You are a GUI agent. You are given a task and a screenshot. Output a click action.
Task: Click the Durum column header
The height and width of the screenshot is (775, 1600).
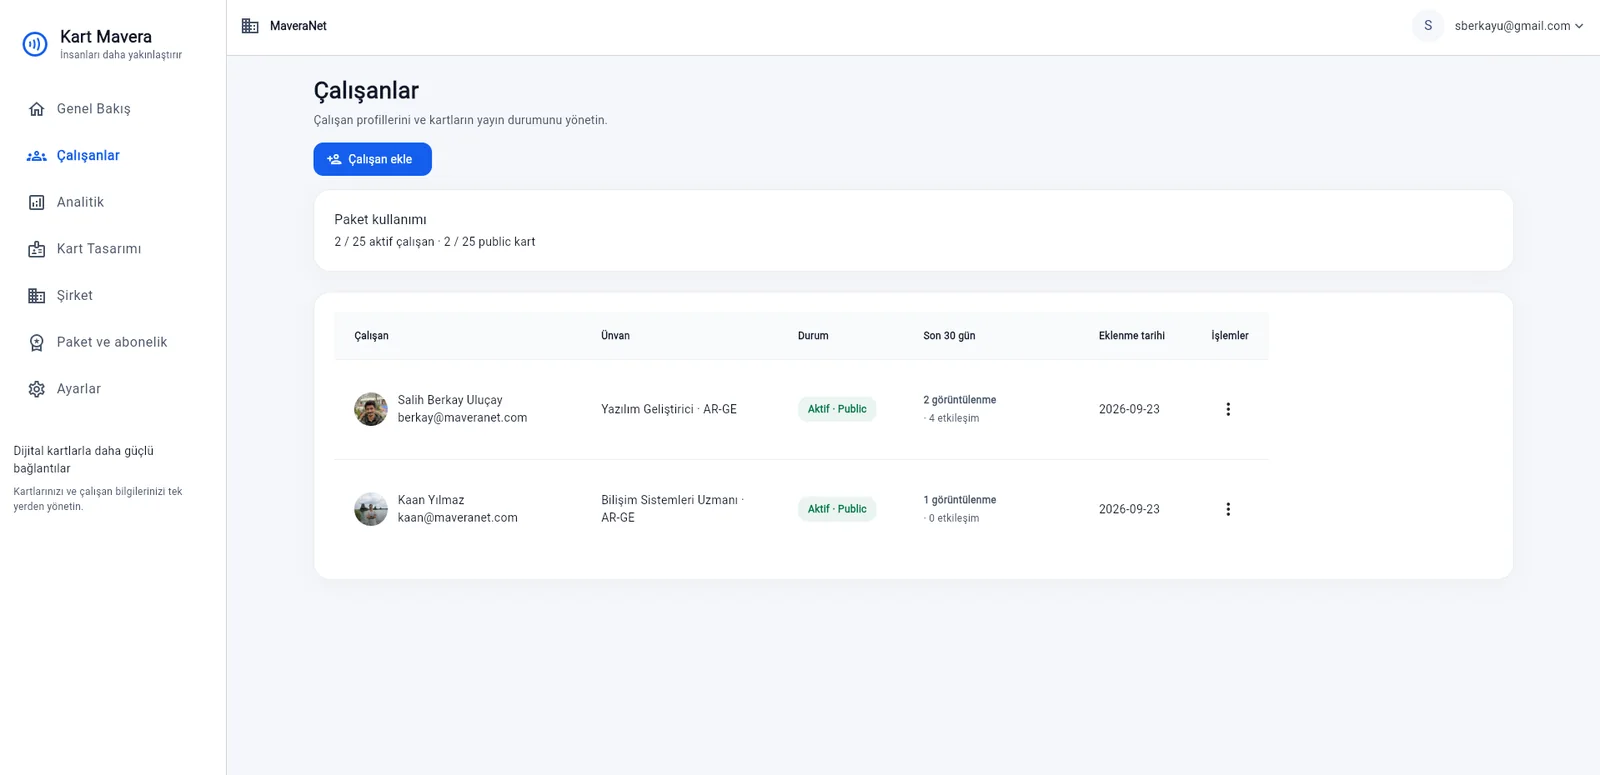click(813, 336)
